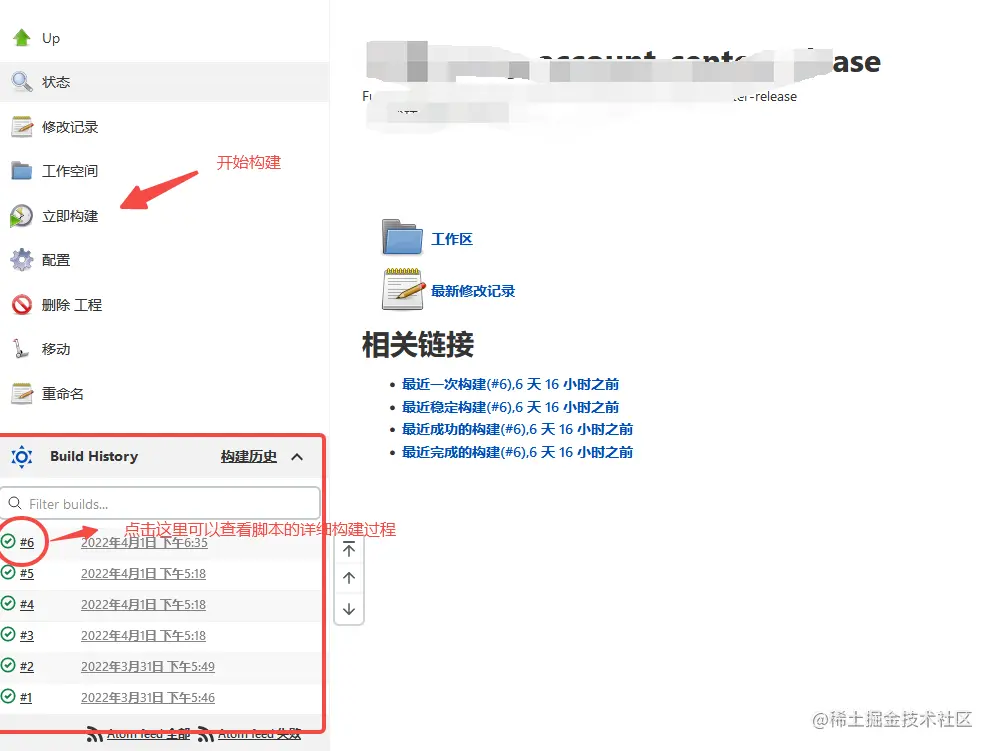Click the downward scroll arrow button
The height and width of the screenshot is (751, 994).
point(348,608)
